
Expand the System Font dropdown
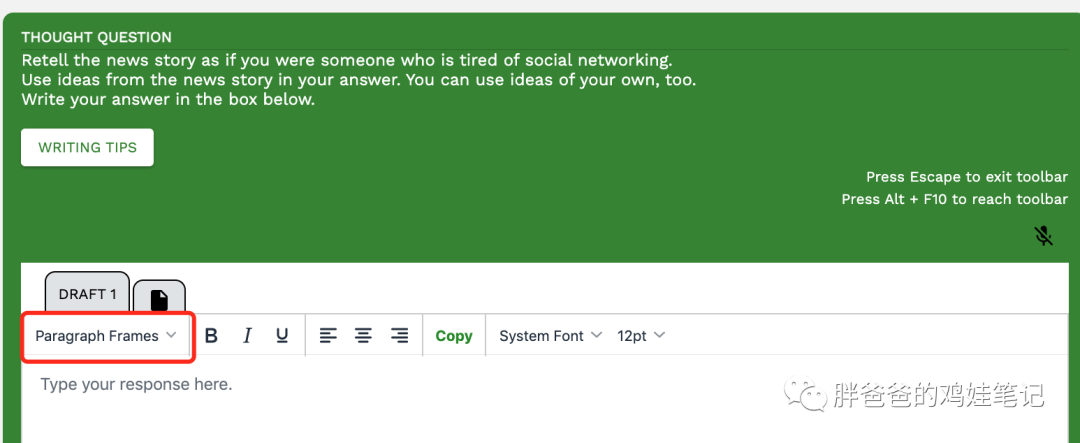pyautogui.click(x=550, y=336)
